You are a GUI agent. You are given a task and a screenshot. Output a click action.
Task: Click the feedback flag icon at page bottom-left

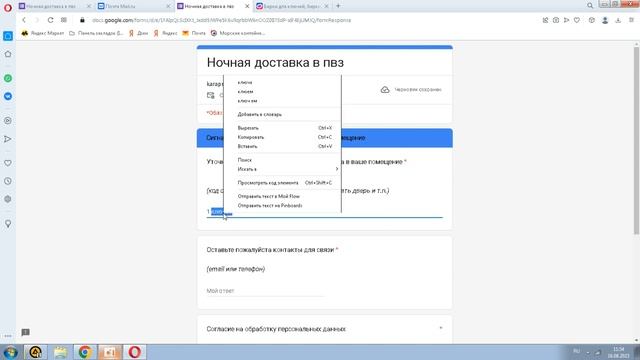(x=25, y=332)
